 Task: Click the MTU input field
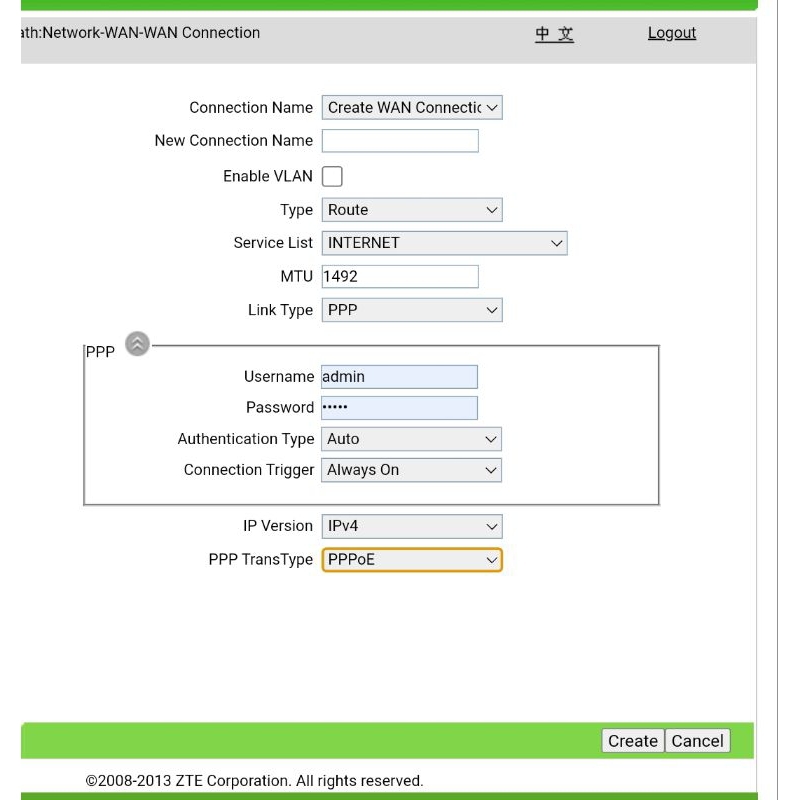pyautogui.click(x=400, y=277)
